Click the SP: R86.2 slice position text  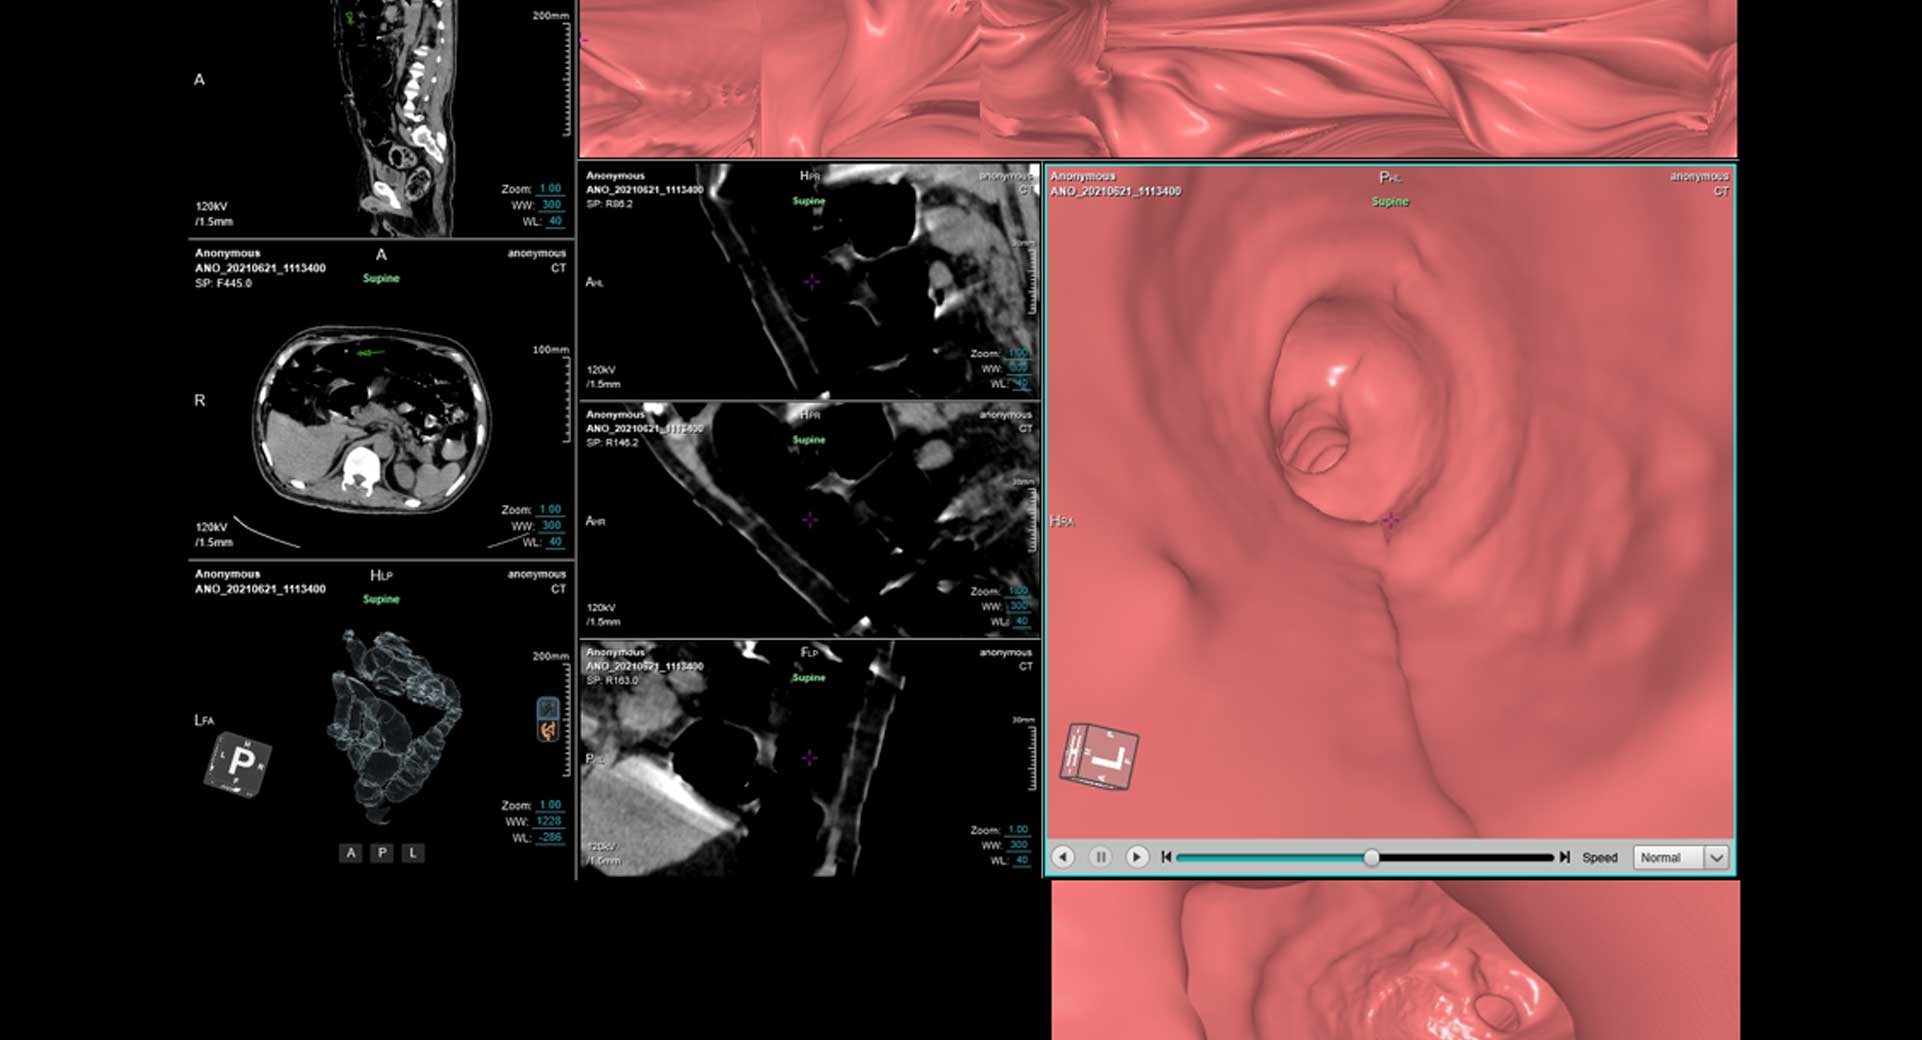click(x=609, y=204)
